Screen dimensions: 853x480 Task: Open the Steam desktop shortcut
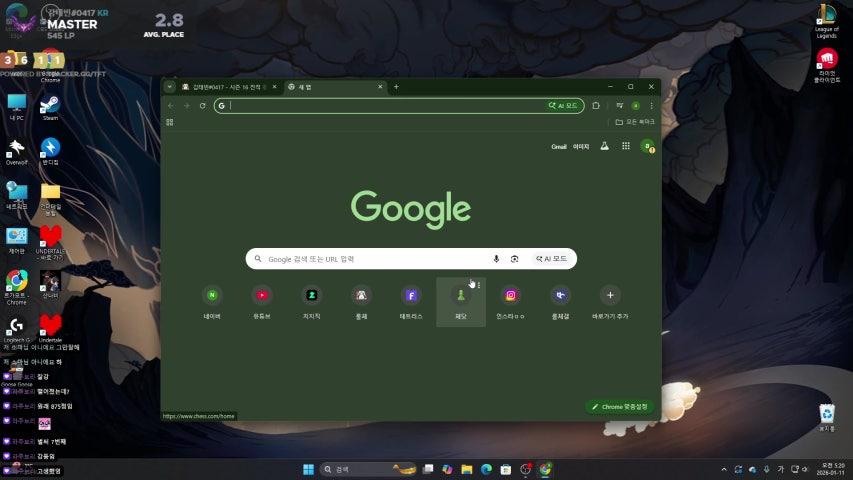pyautogui.click(x=50, y=107)
